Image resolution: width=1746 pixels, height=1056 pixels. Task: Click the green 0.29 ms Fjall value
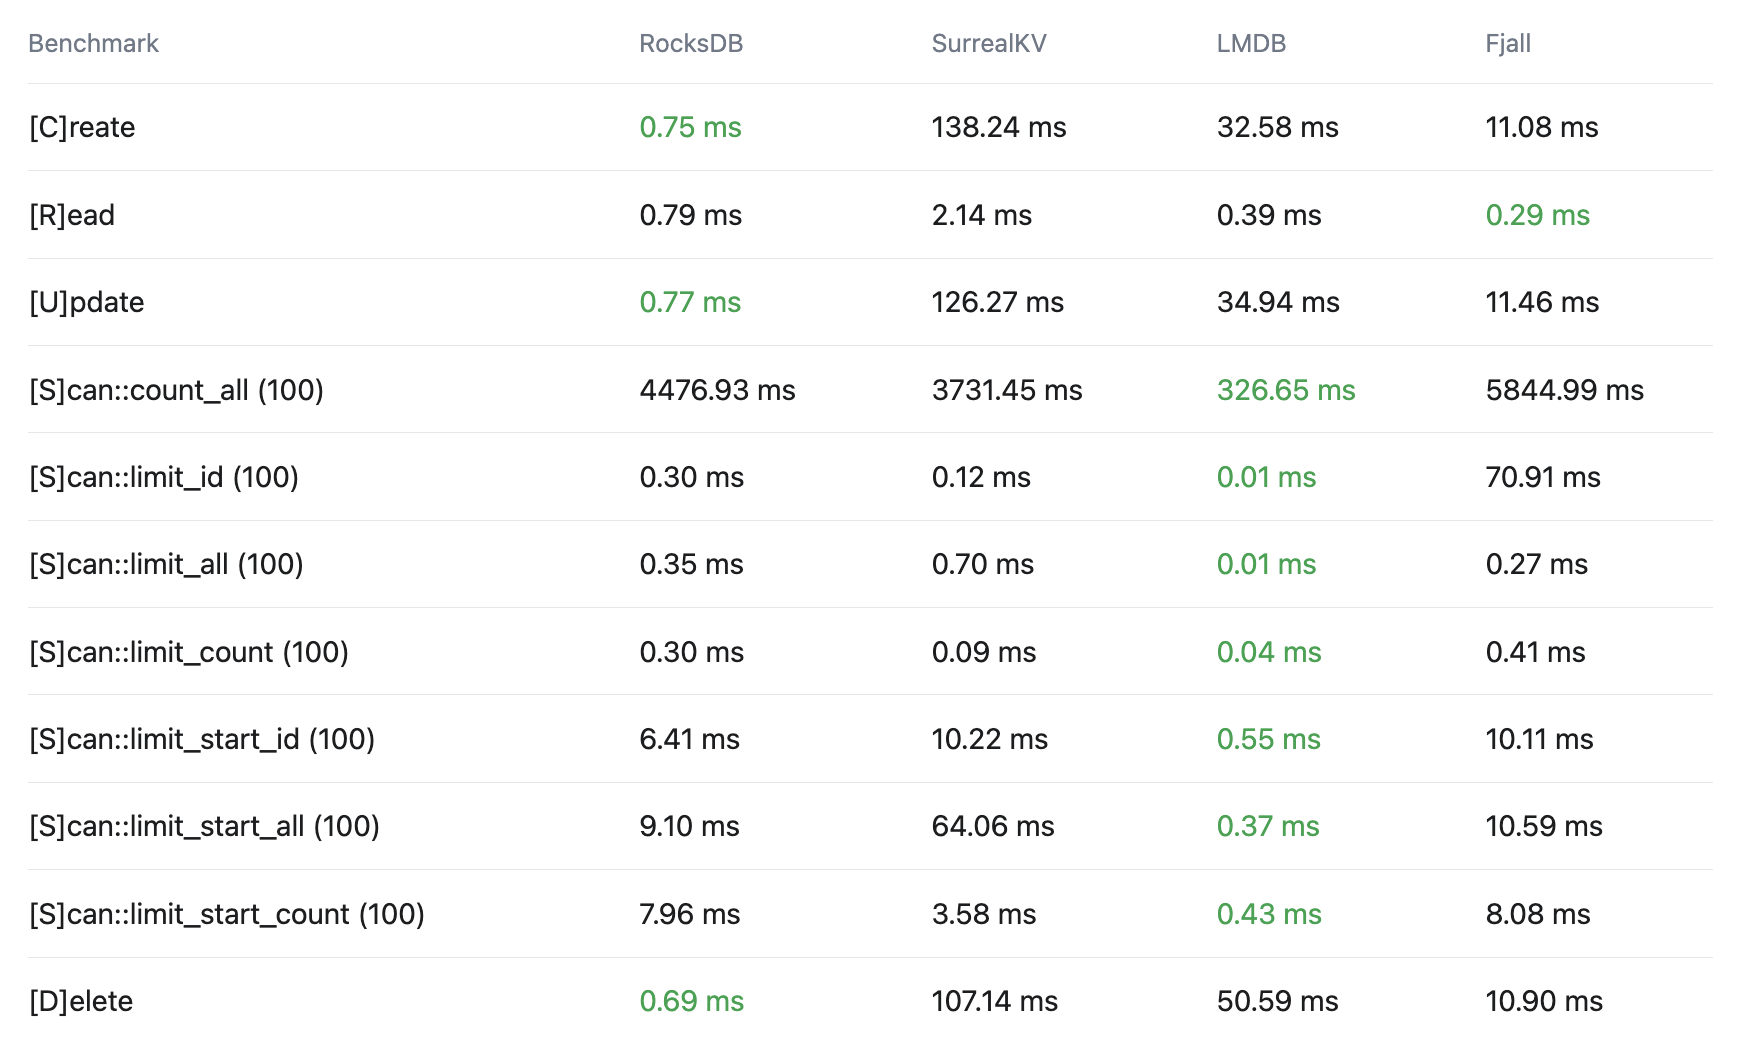point(1538,215)
